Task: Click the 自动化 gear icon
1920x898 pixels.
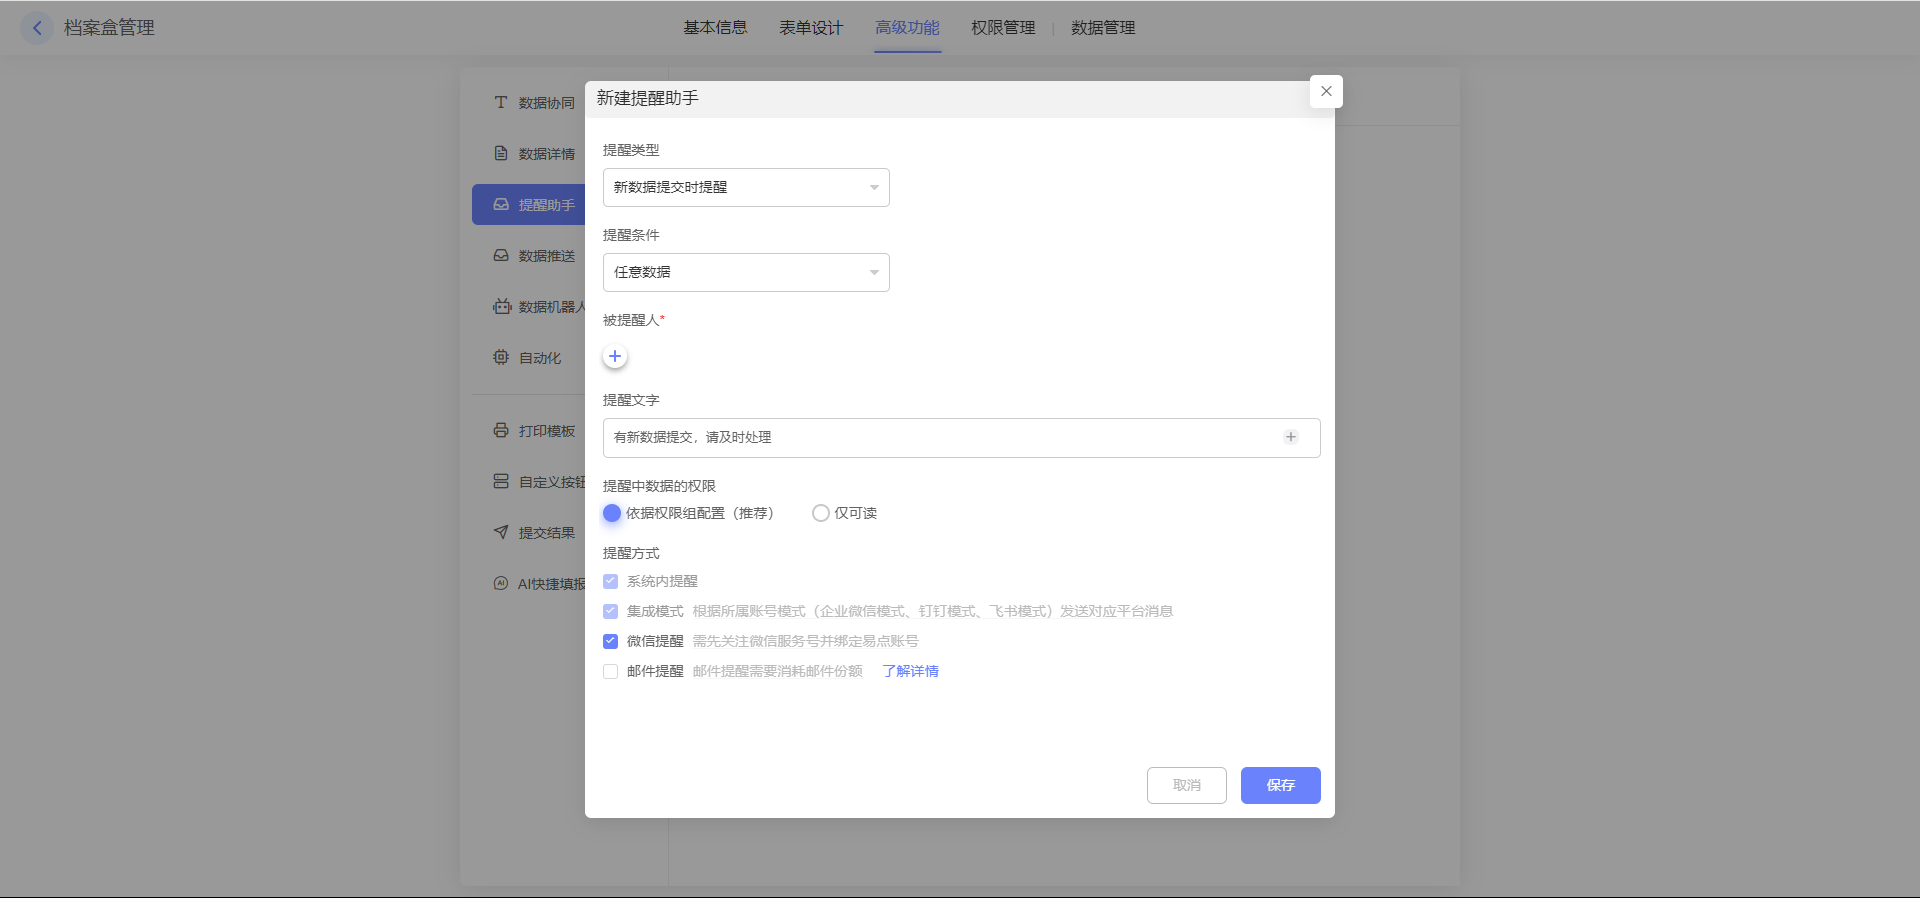Action: tap(501, 357)
